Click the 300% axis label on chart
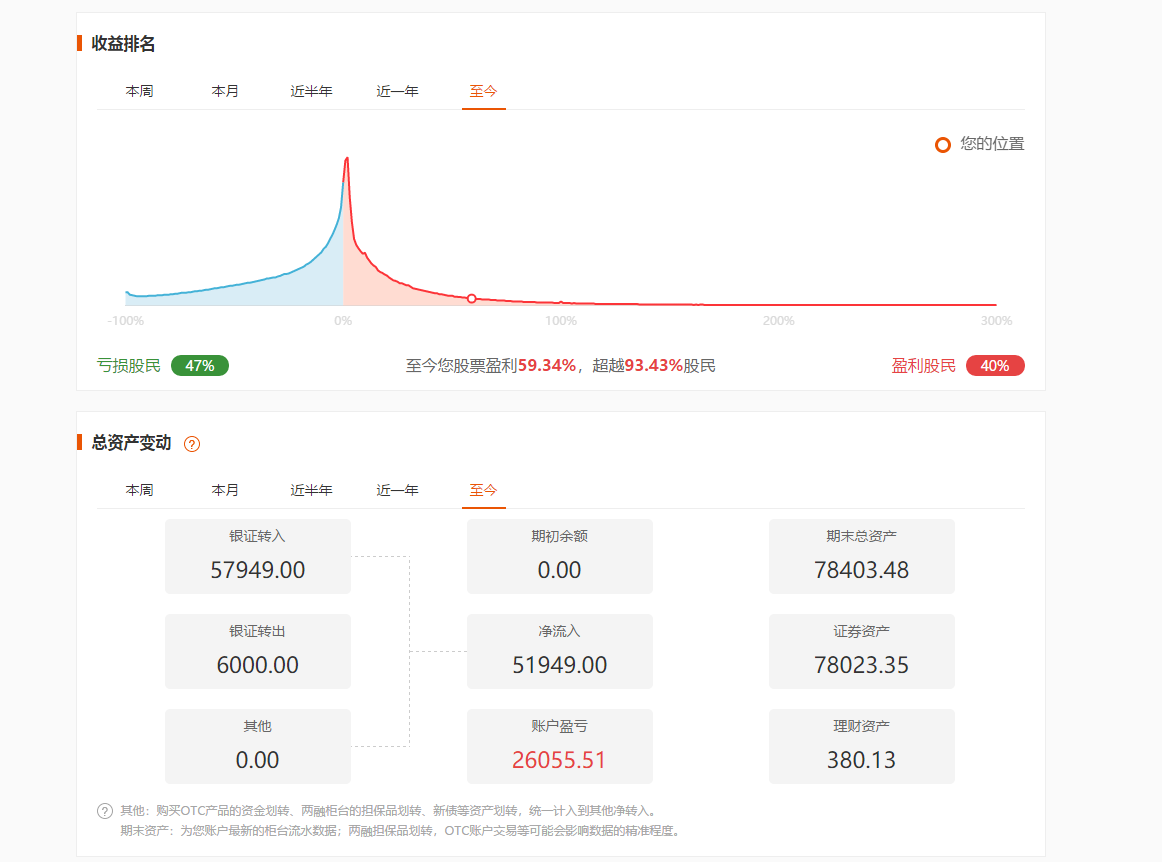Image resolution: width=1162 pixels, height=862 pixels. pyautogui.click(x=997, y=321)
